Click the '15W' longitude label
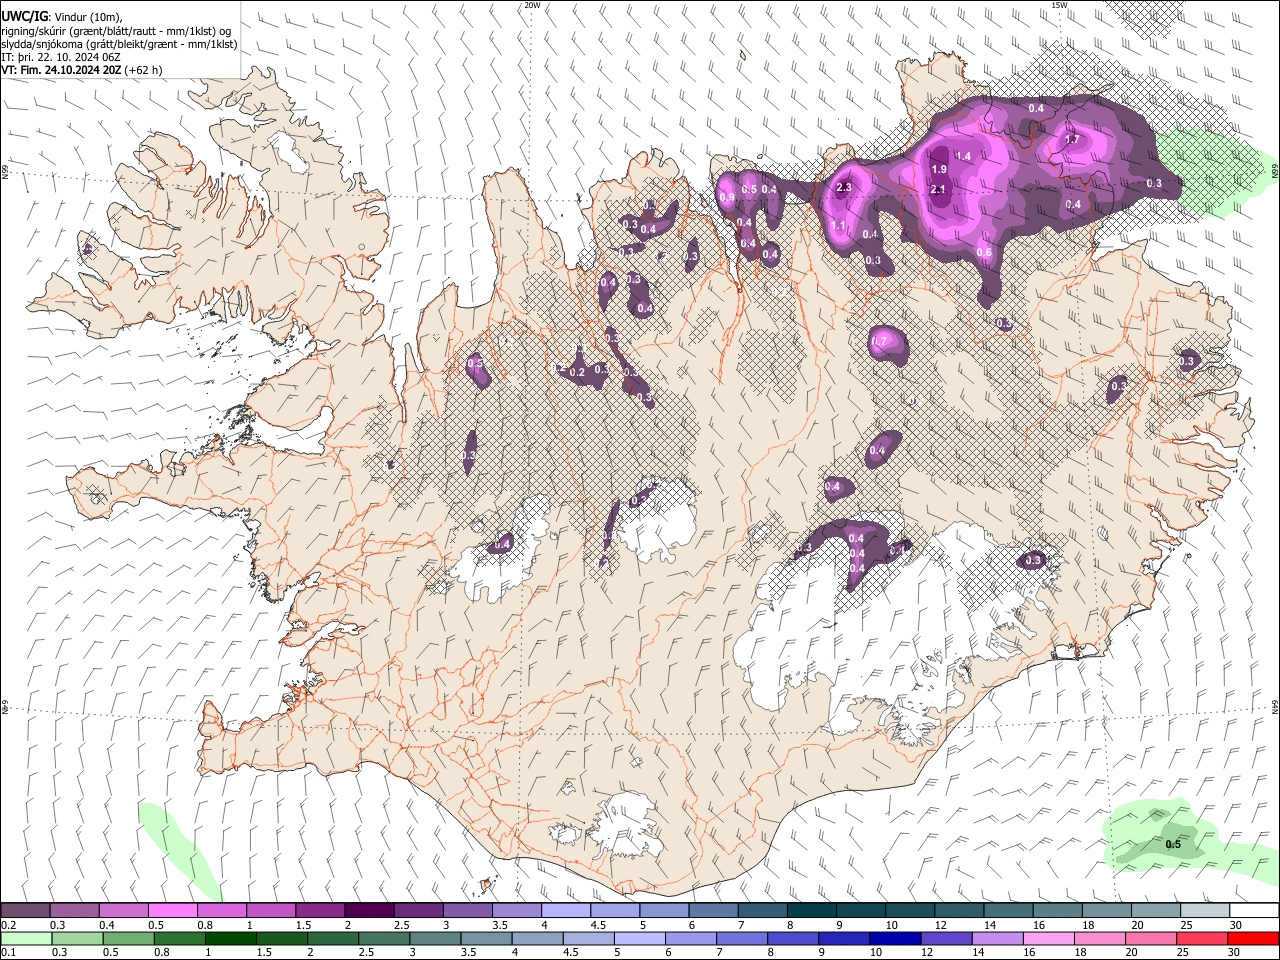 coord(1059,5)
